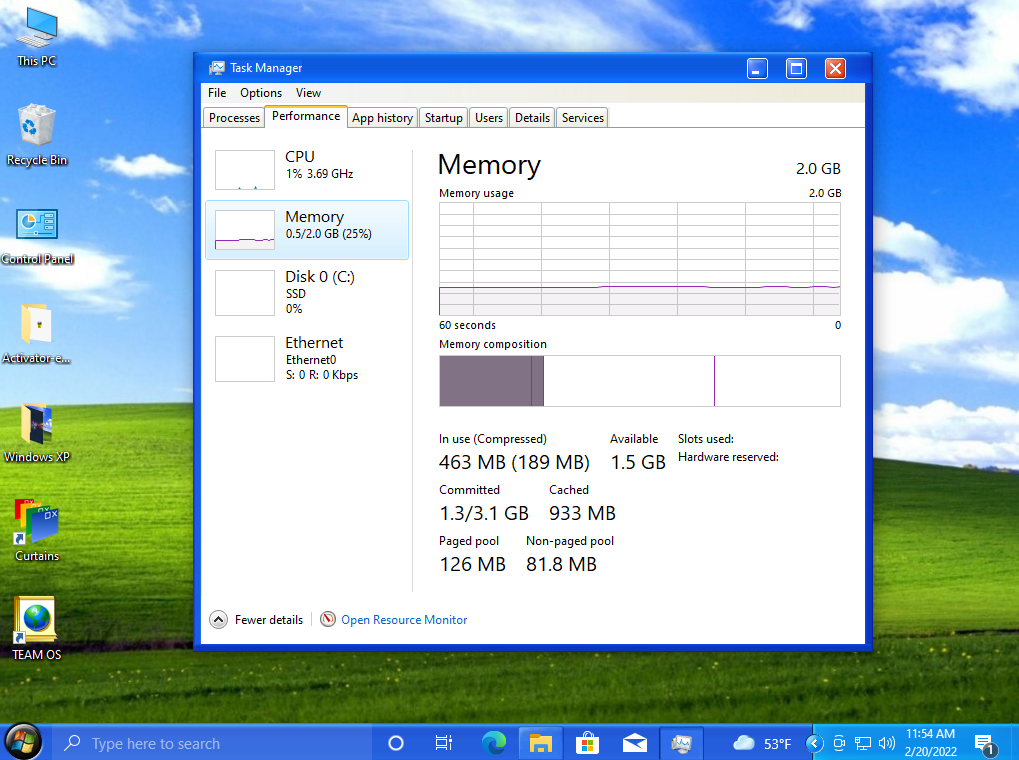Click the '1.5 GB' available value
Screen dimensions: 1019x760
(x=638, y=462)
